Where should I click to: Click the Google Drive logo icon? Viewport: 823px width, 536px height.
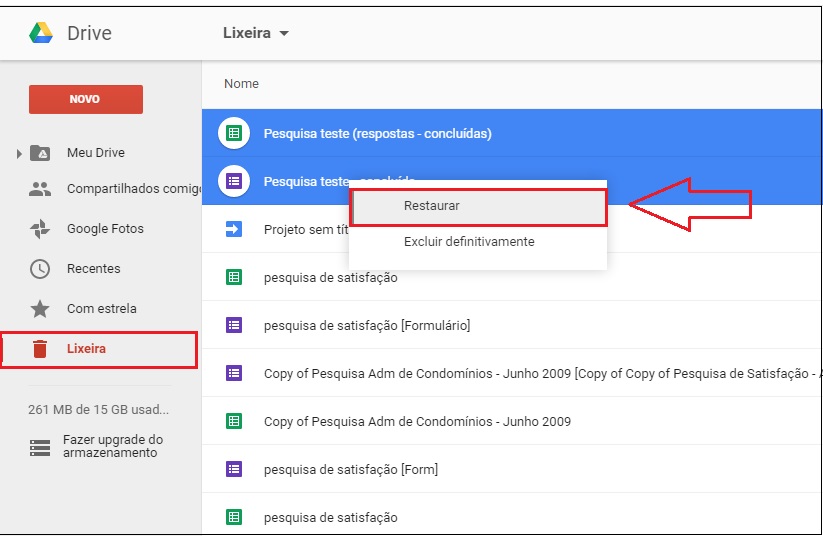pyautogui.click(x=40, y=33)
